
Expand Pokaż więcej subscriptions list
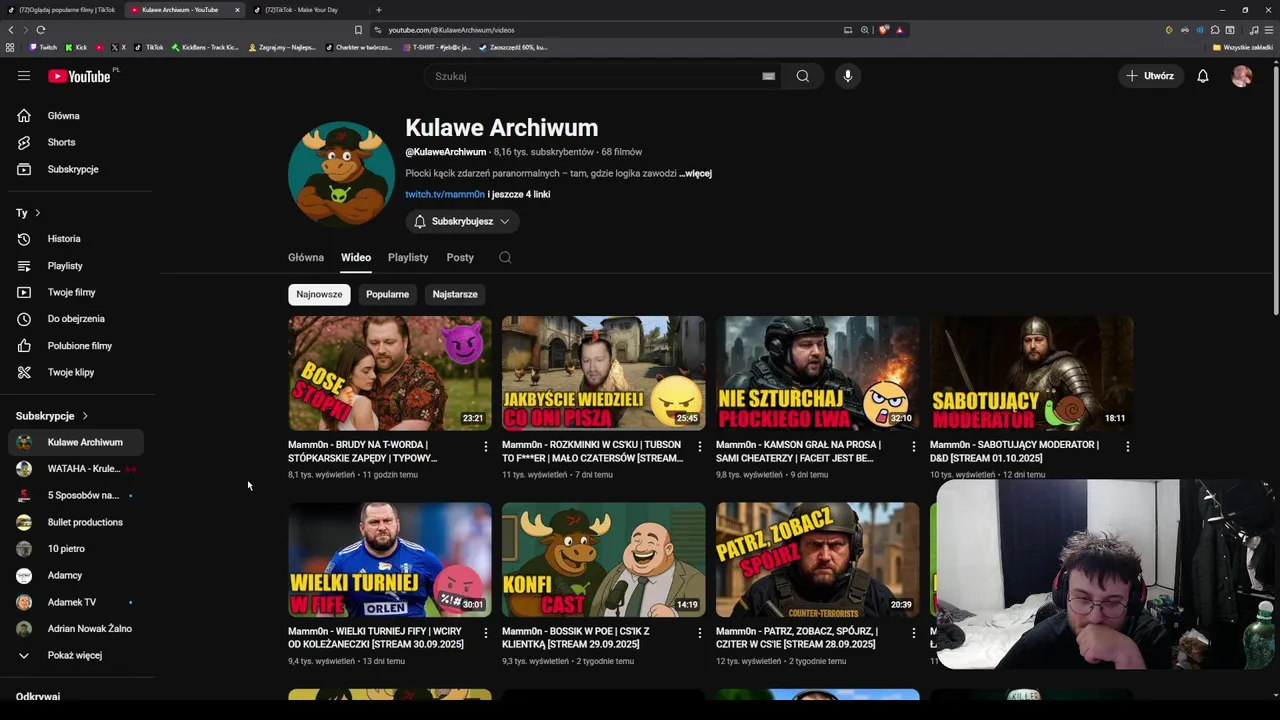(x=76, y=656)
